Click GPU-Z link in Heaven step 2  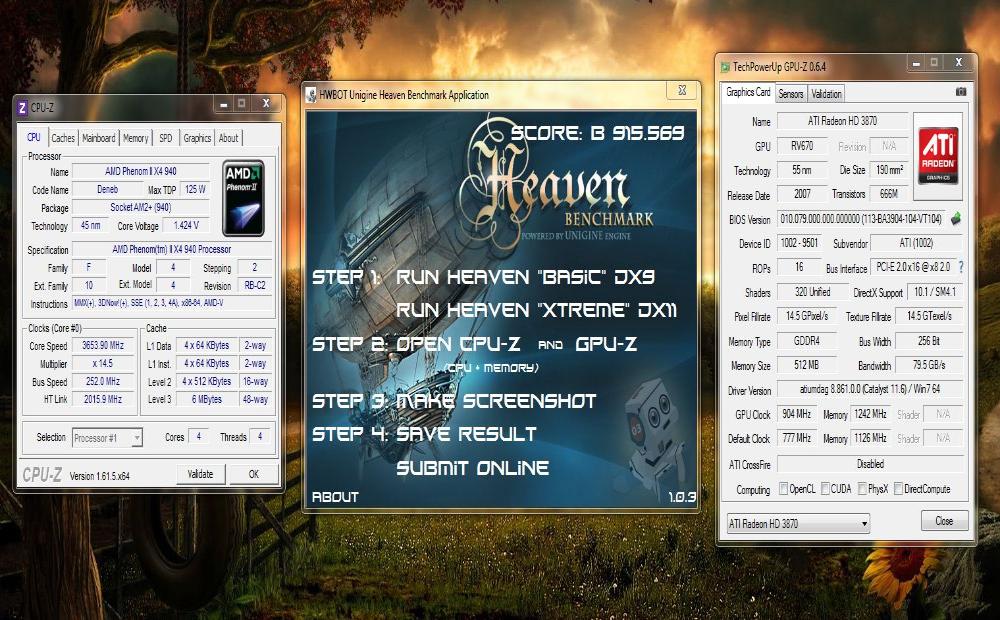click(x=606, y=344)
